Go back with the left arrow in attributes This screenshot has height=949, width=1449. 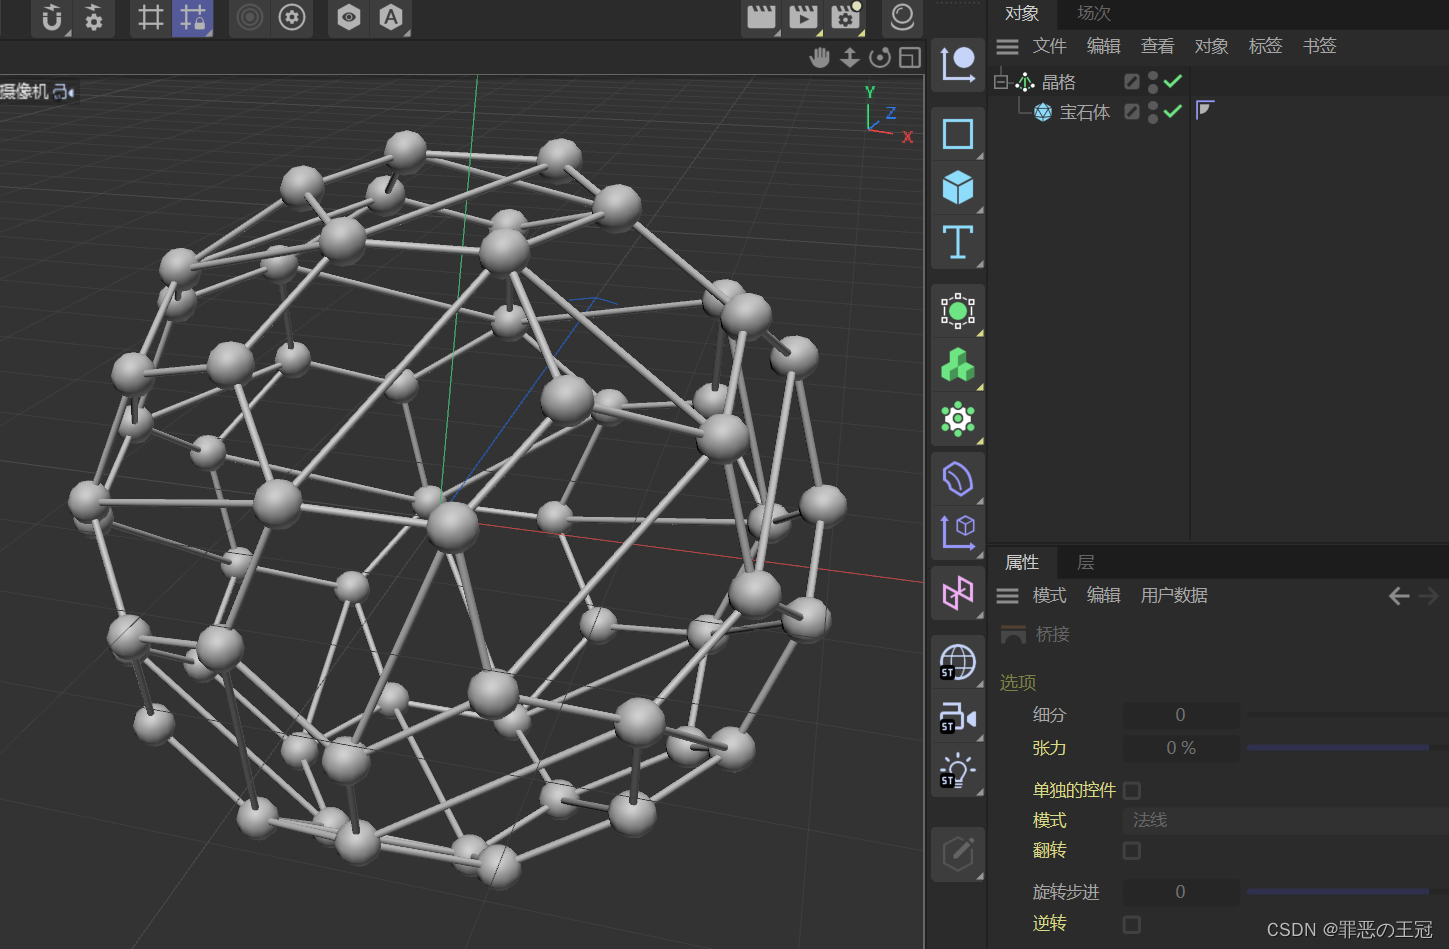click(x=1399, y=596)
